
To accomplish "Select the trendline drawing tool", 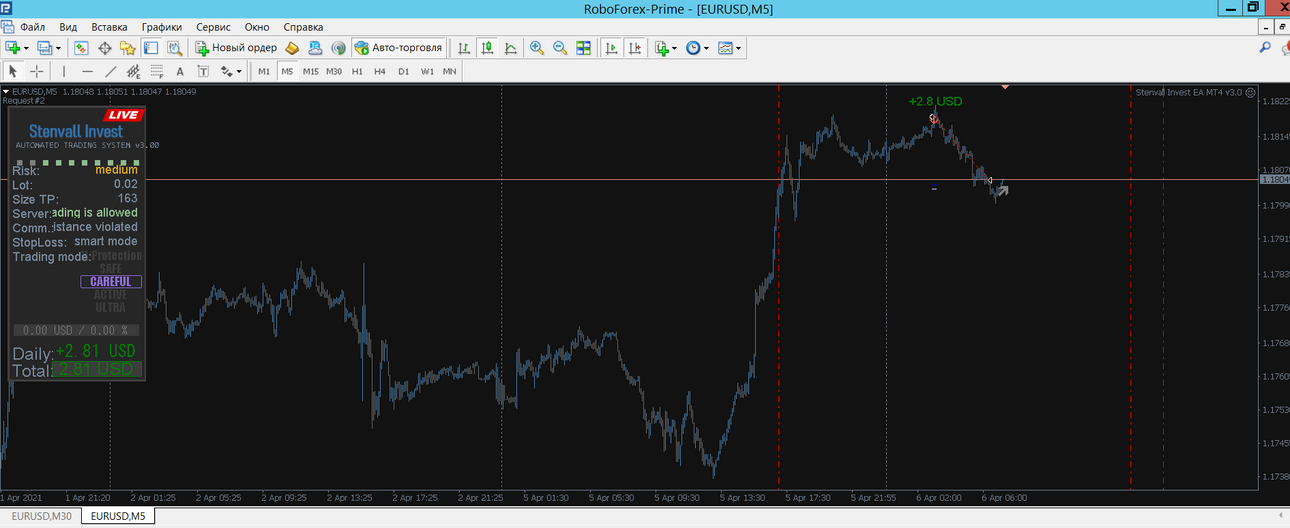I will pos(110,71).
